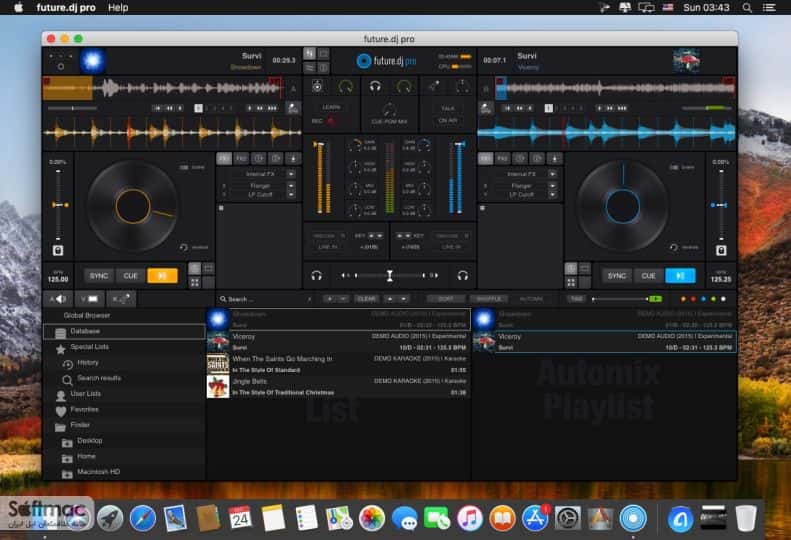Click the left deck CUE button

pyautogui.click(x=131, y=276)
